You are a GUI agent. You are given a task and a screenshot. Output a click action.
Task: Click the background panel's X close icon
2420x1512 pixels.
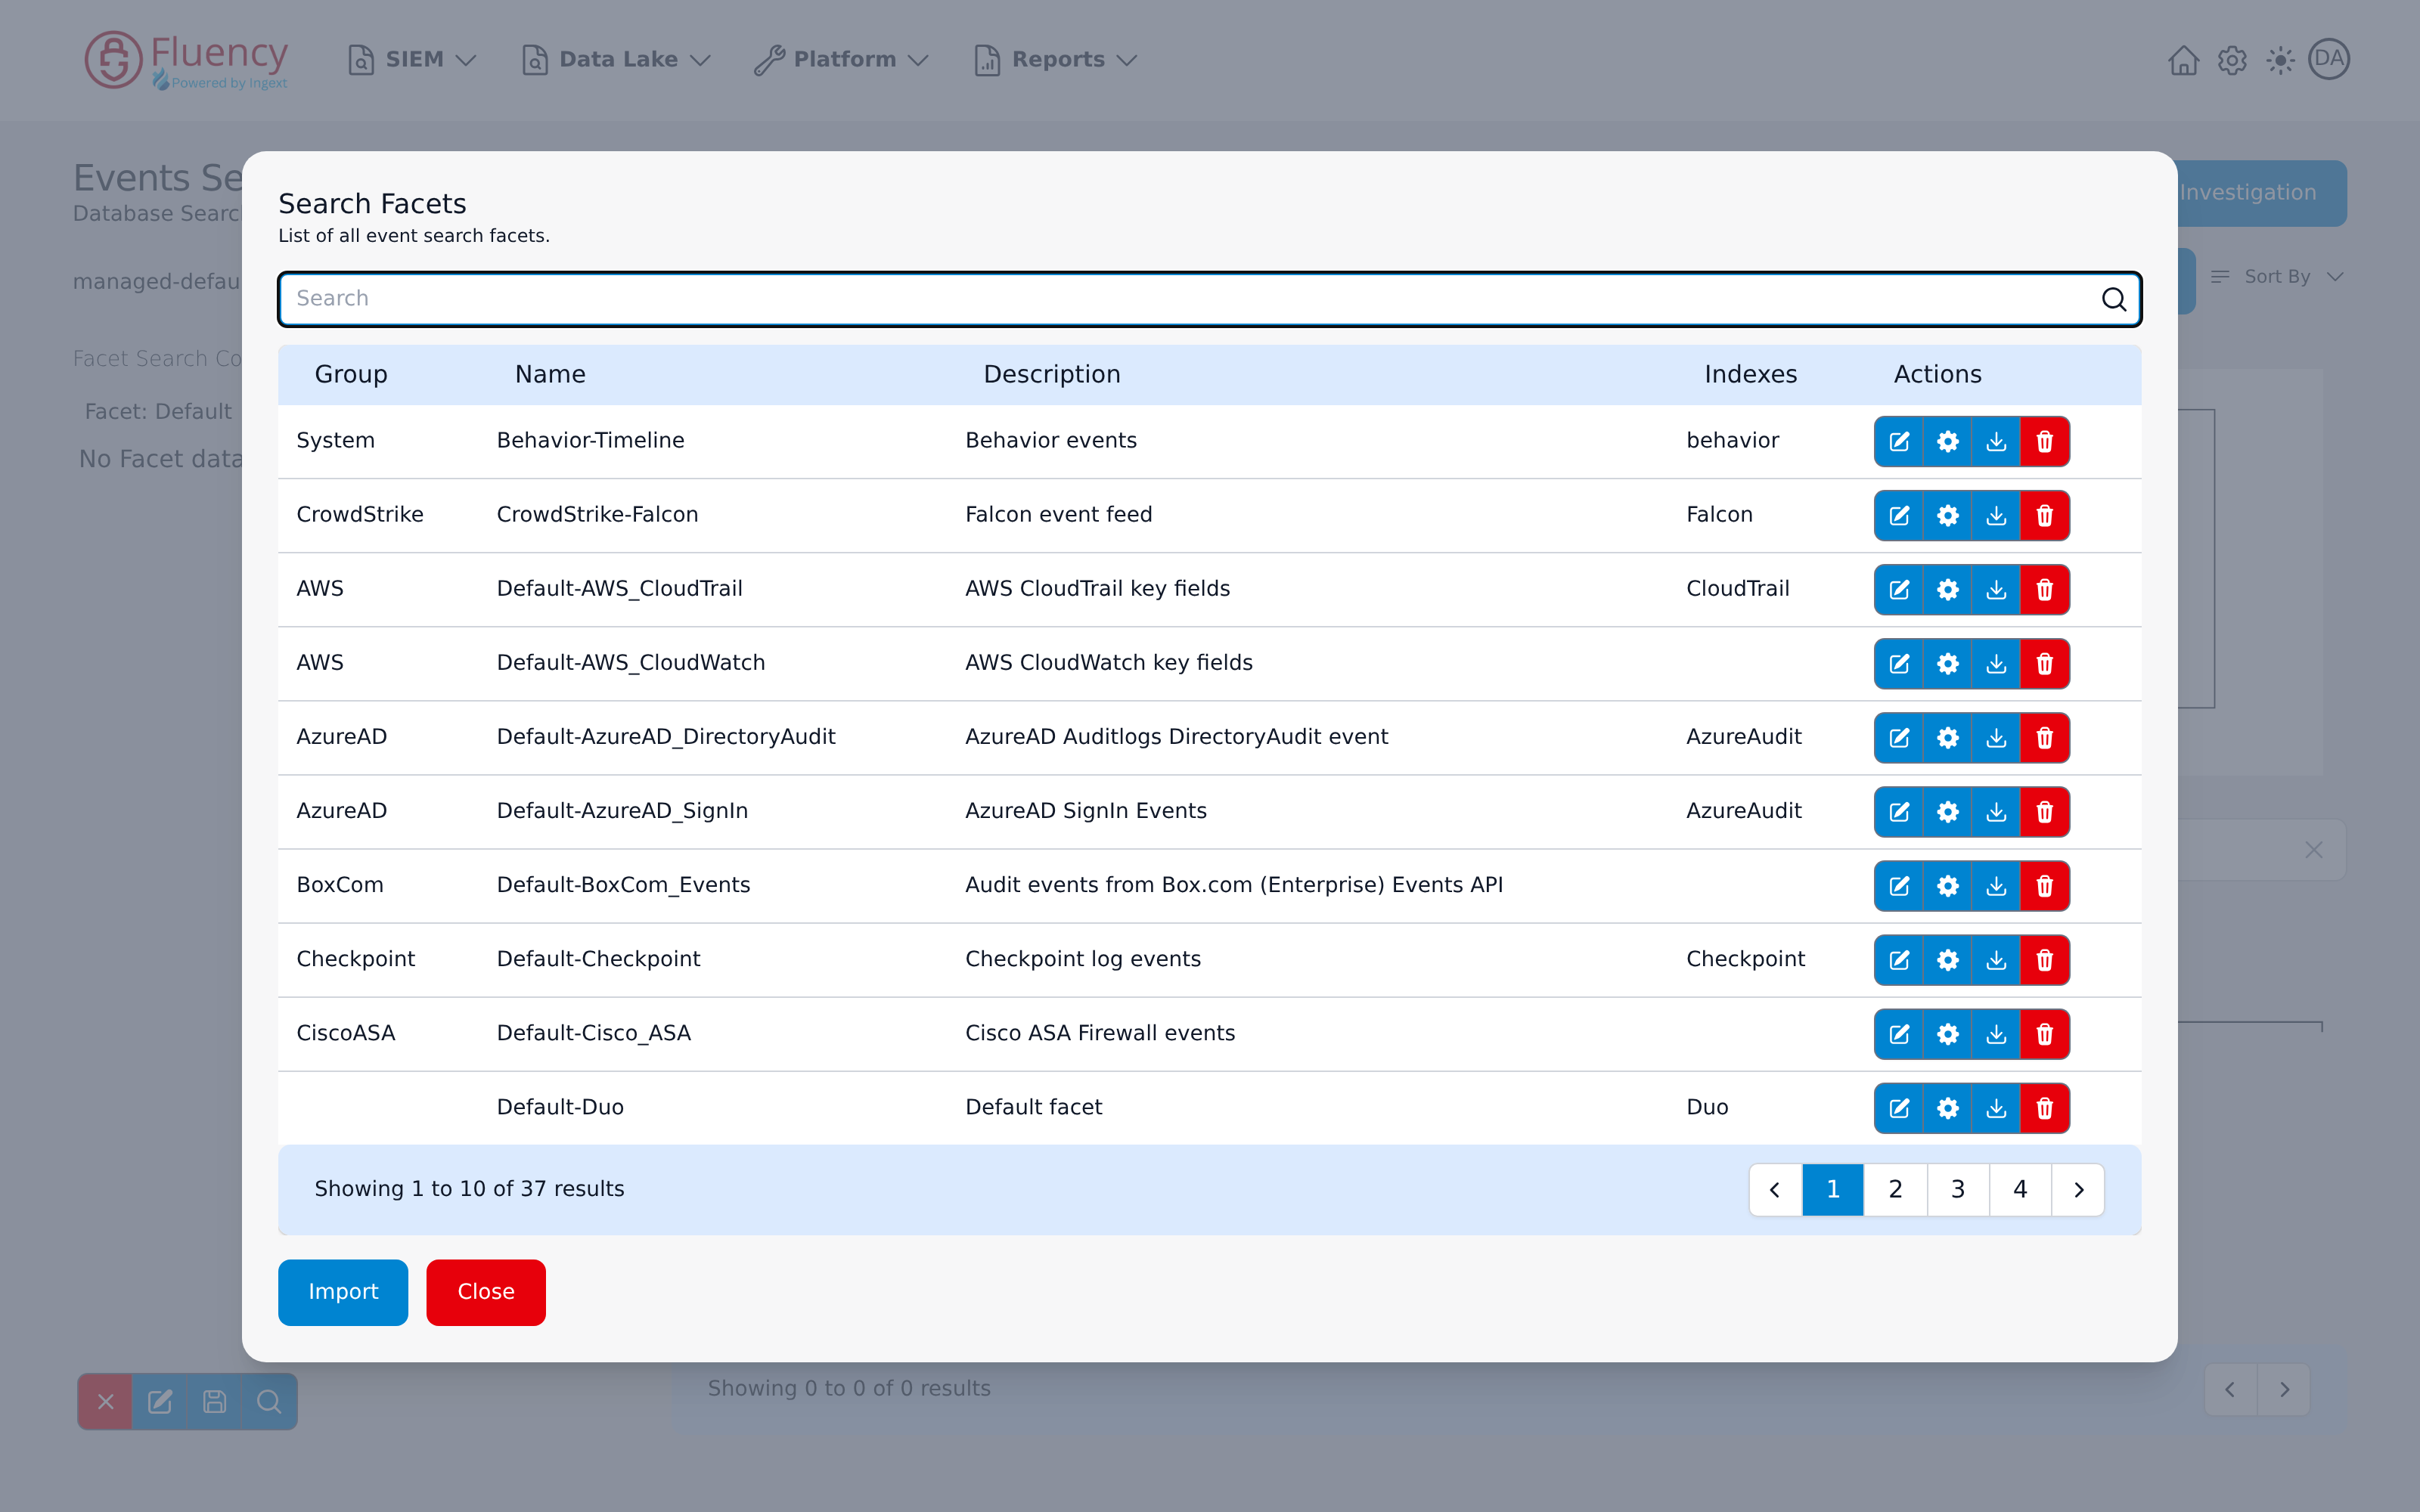click(x=2314, y=850)
